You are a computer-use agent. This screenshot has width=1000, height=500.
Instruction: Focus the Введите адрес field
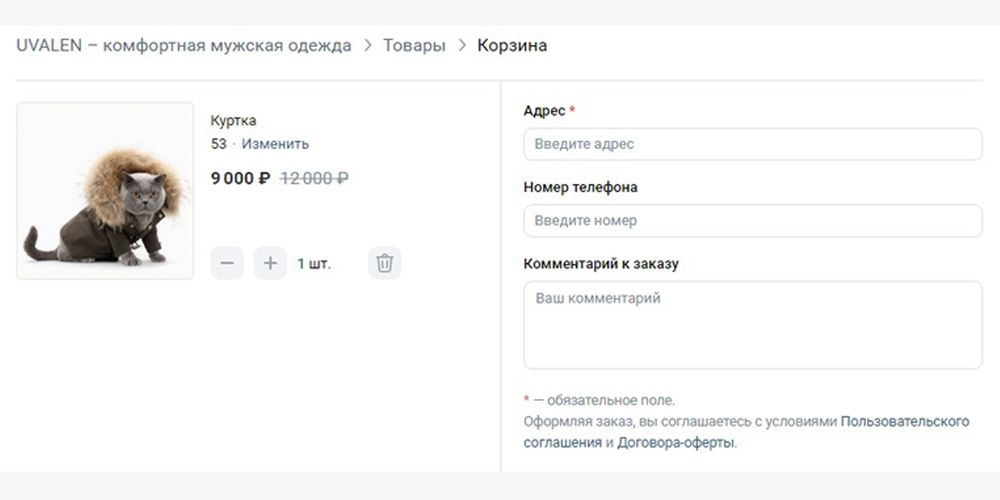[x=753, y=144]
